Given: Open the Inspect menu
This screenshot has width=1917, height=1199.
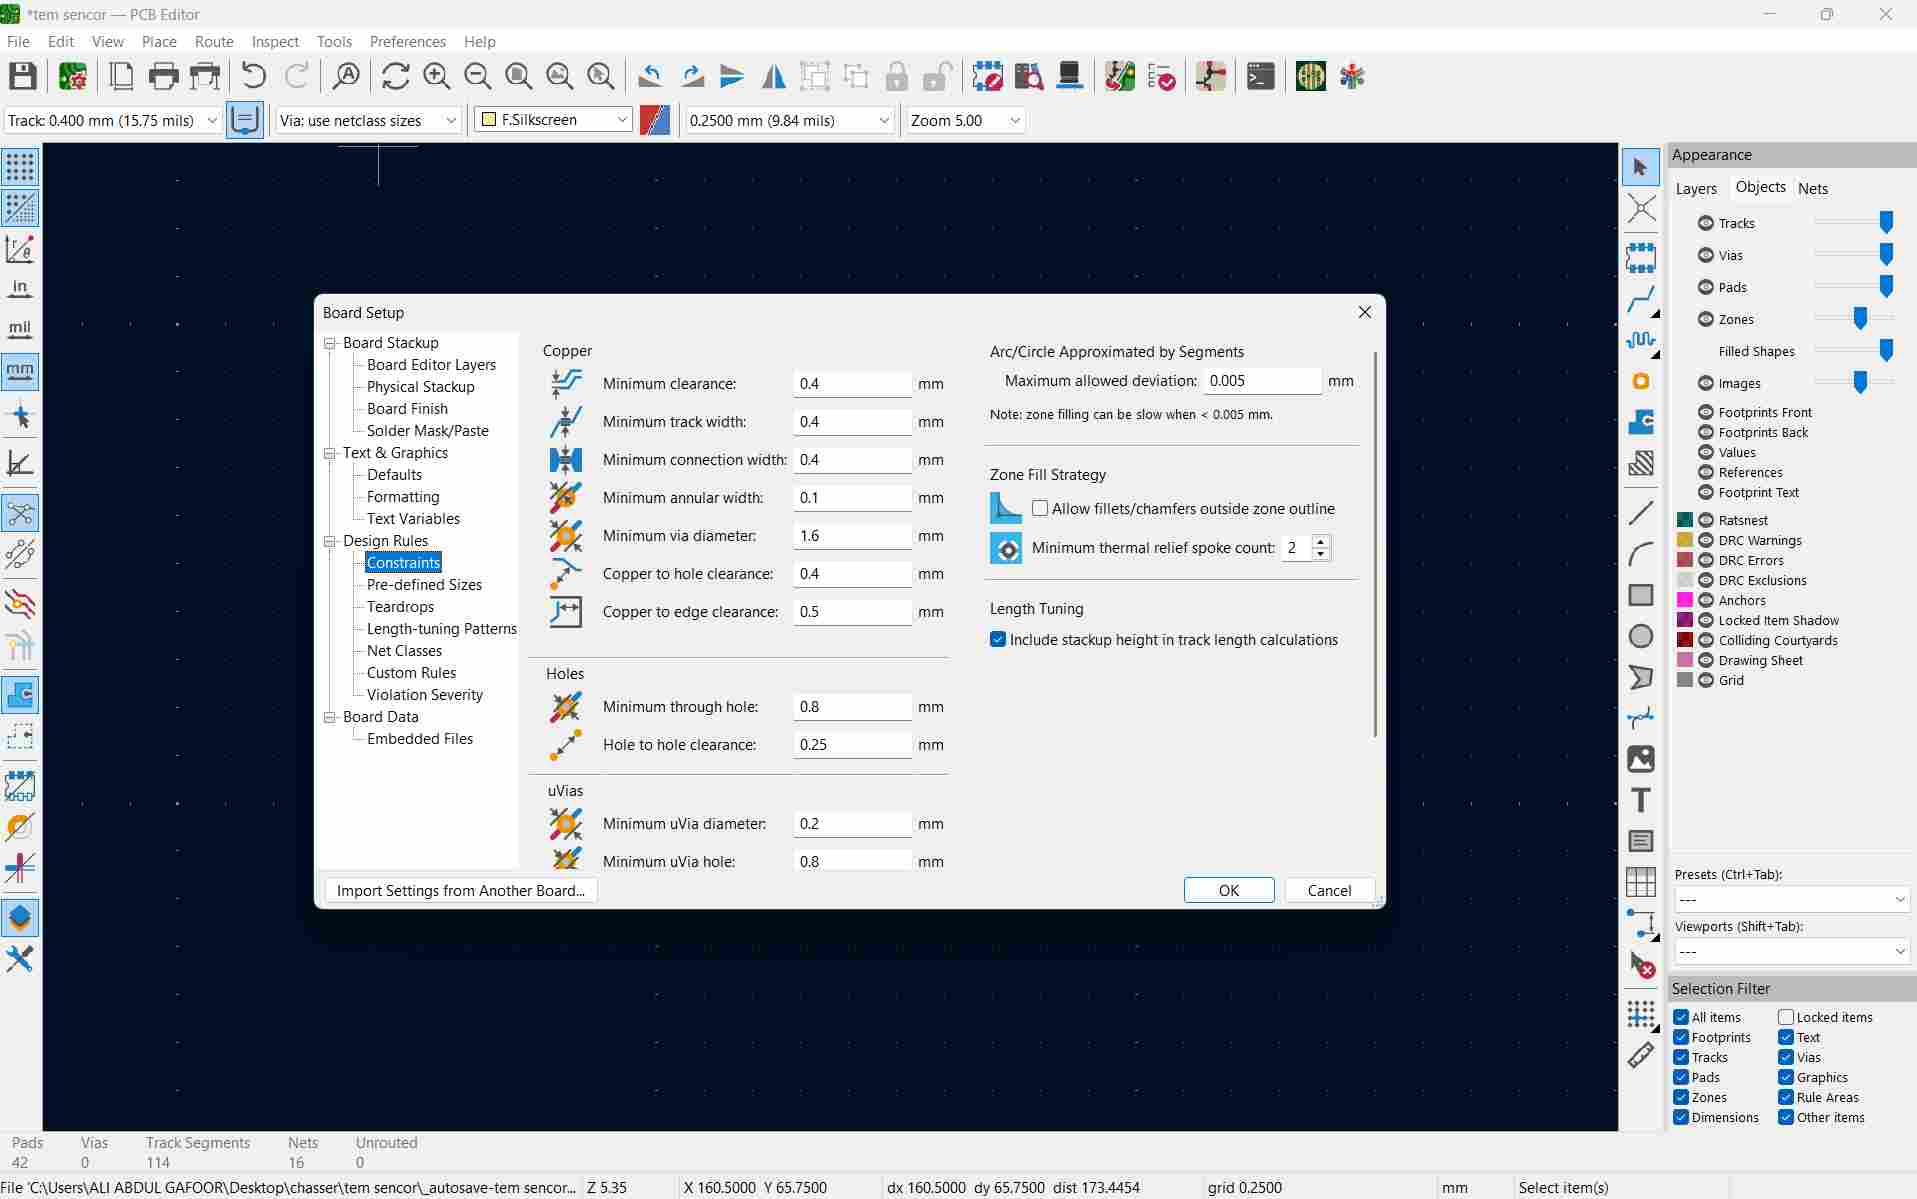Looking at the screenshot, I should tap(275, 41).
